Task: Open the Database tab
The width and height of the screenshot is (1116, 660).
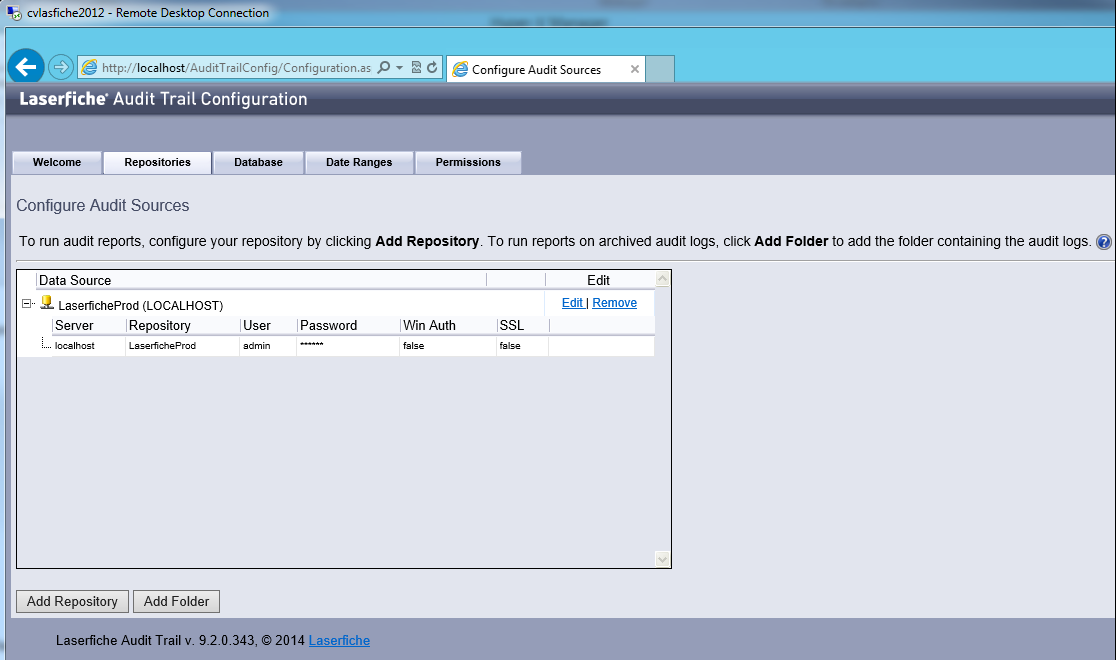Action: [x=258, y=162]
